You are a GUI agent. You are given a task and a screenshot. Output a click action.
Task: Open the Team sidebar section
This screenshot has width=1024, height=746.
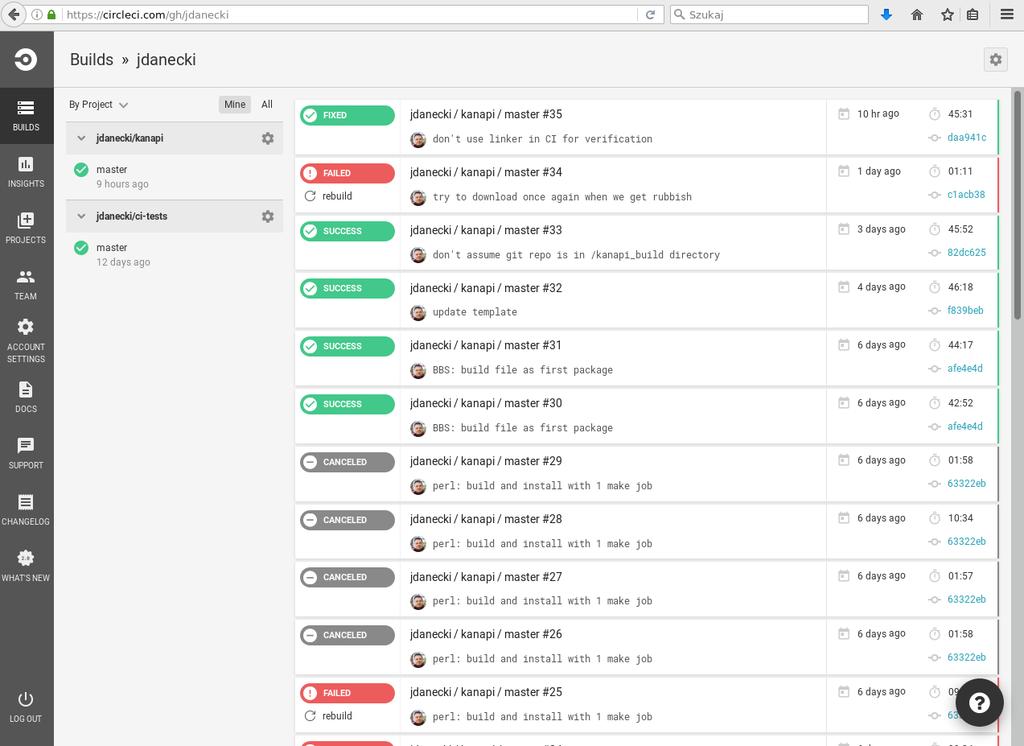click(26, 284)
